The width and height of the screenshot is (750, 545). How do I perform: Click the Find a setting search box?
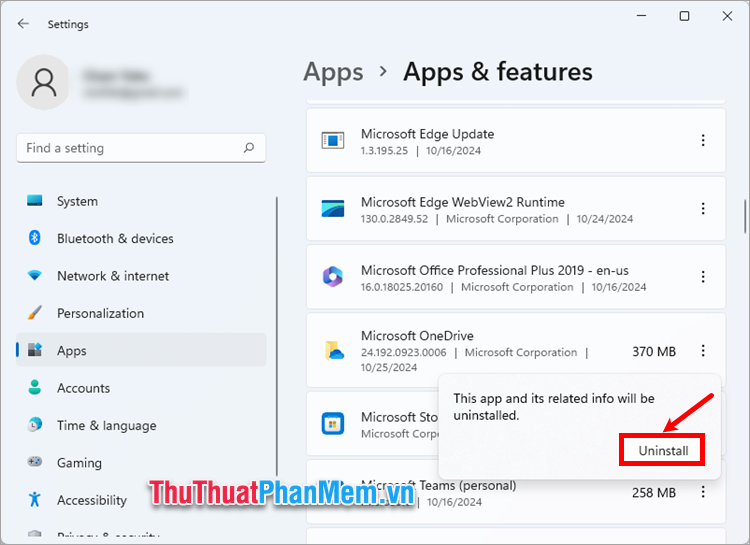141,148
